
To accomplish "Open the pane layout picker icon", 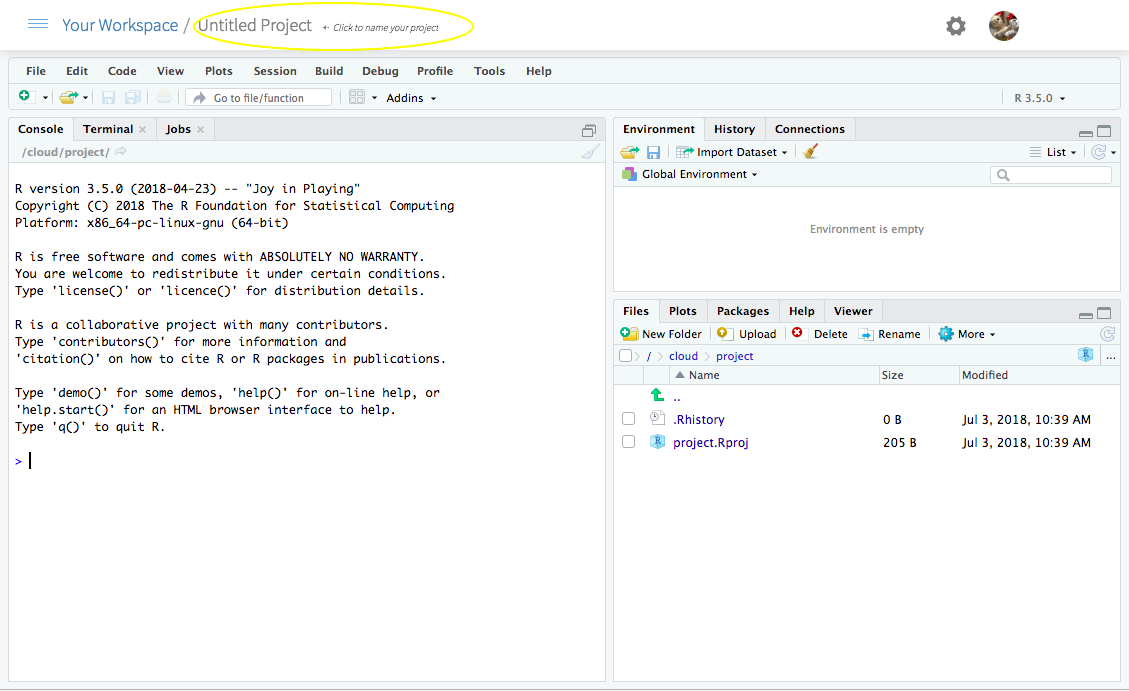I will click(x=358, y=96).
